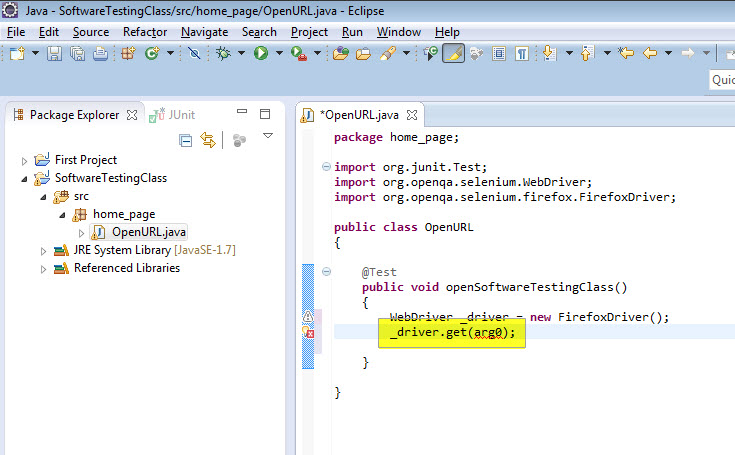735x455 pixels.
Task: Open the Edit menu
Action: click(49, 32)
